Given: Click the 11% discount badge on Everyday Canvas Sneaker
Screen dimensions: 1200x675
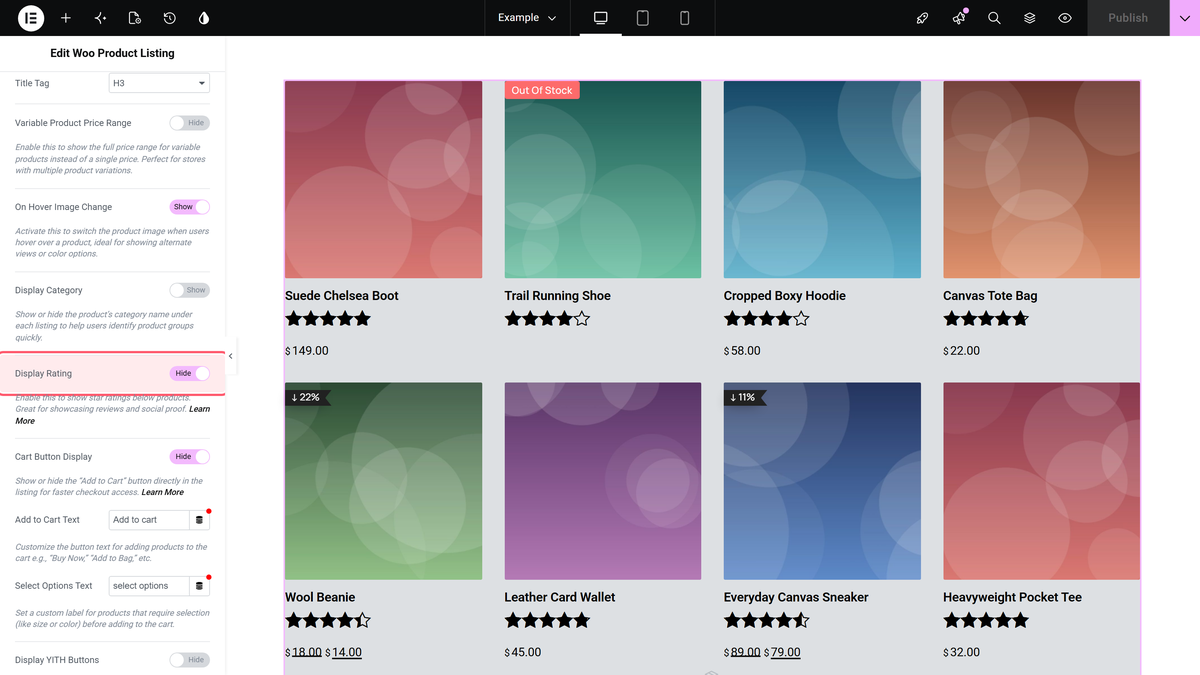Looking at the screenshot, I should click(744, 397).
